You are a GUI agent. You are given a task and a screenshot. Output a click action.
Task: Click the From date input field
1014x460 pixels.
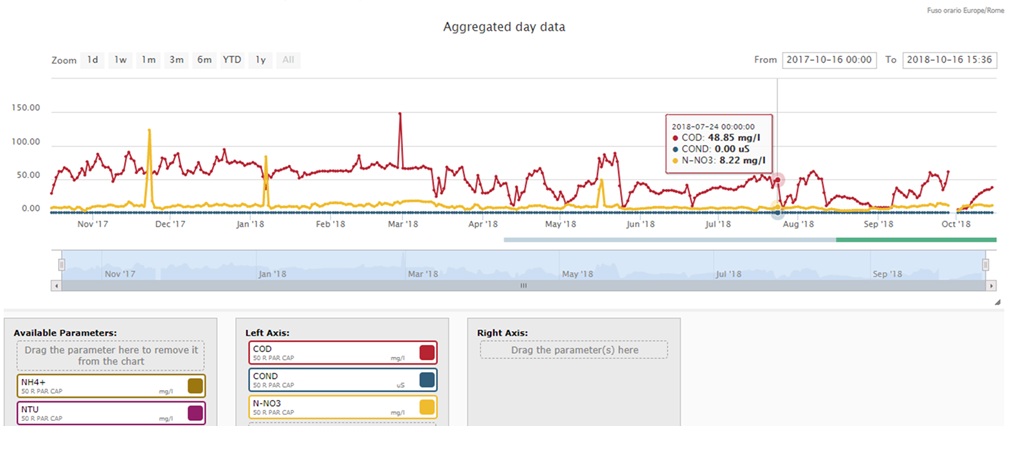coord(830,60)
